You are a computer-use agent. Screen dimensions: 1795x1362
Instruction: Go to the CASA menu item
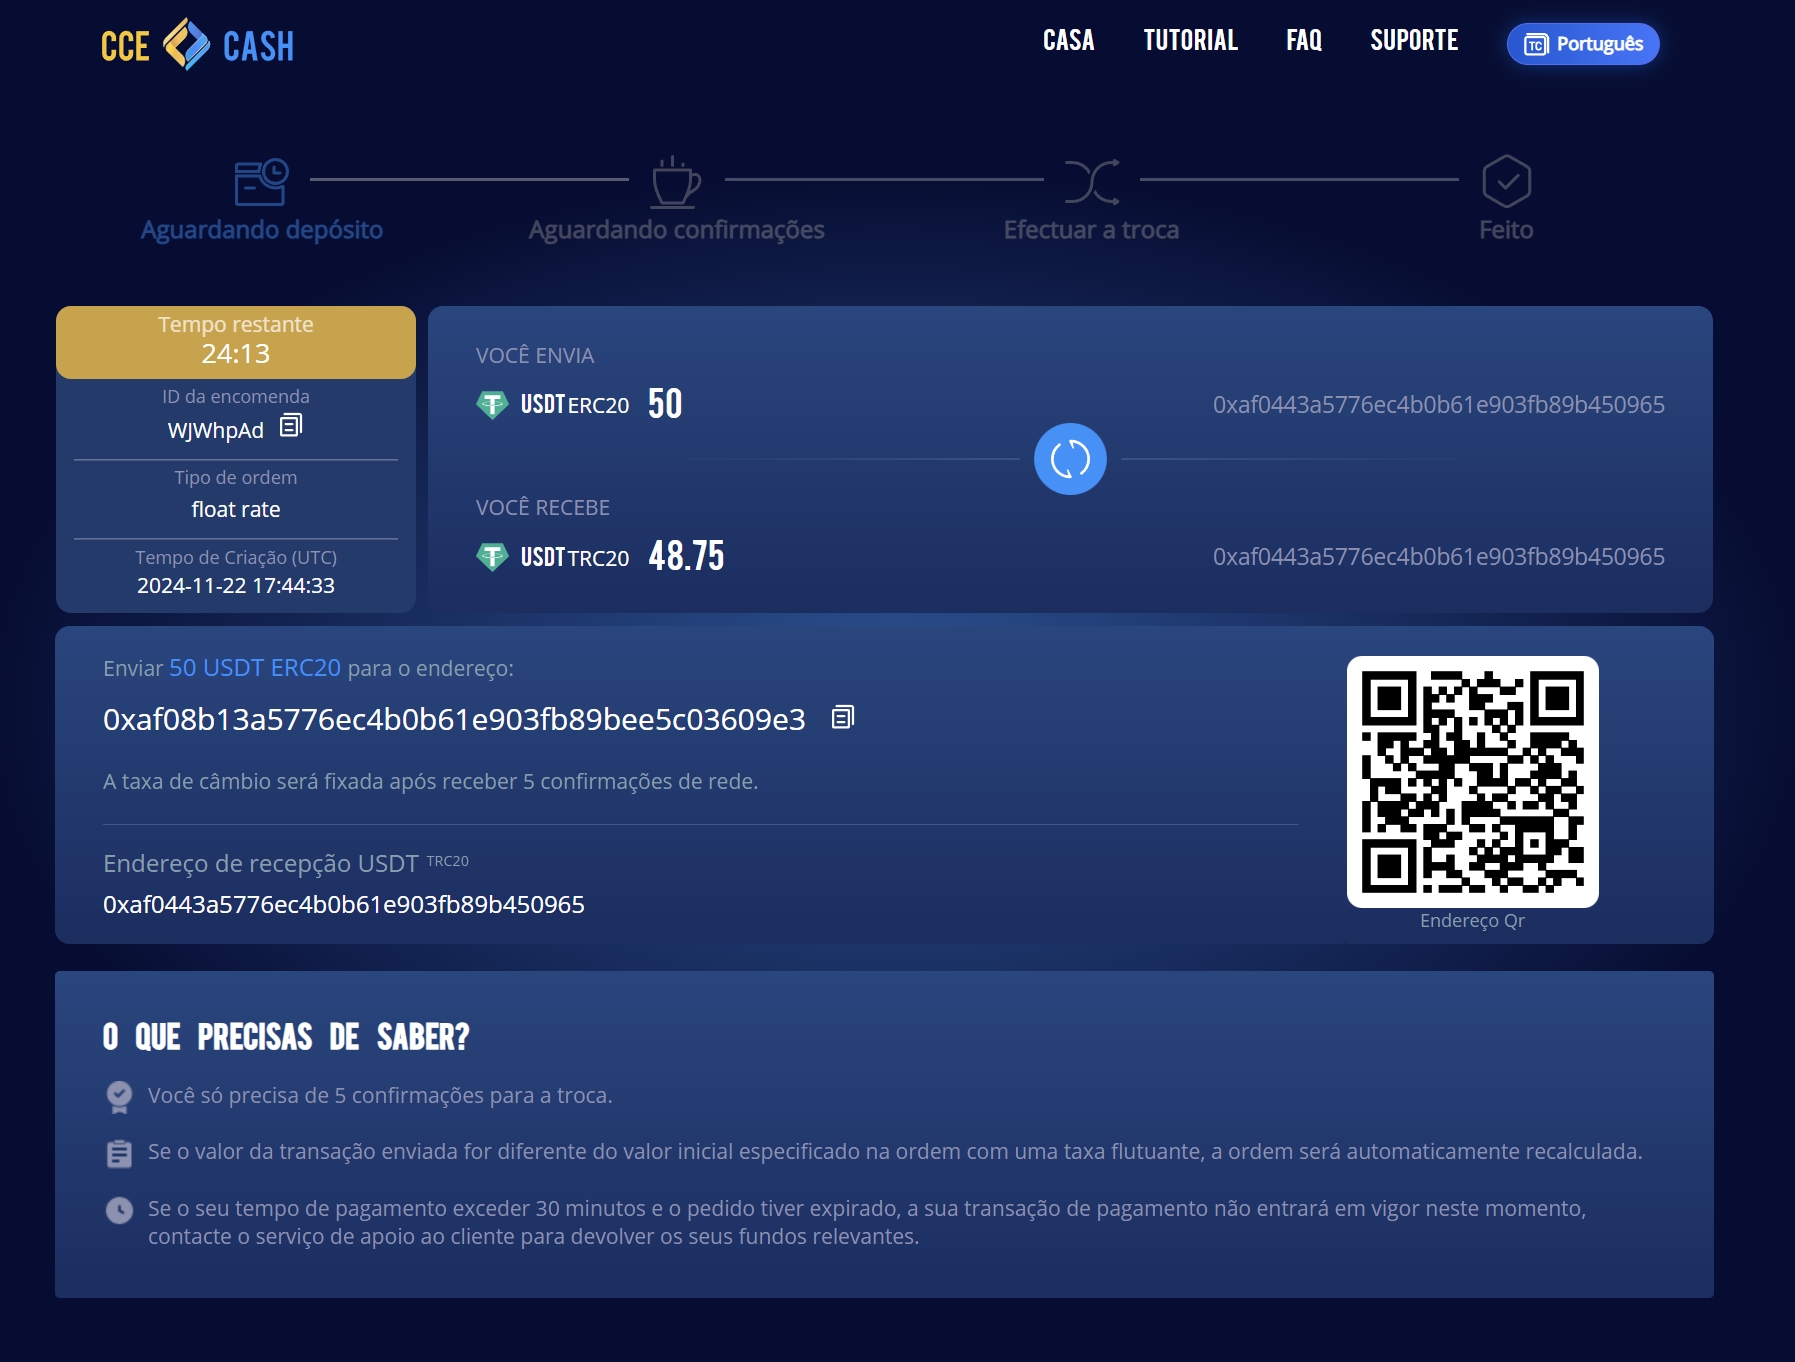(x=1068, y=40)
